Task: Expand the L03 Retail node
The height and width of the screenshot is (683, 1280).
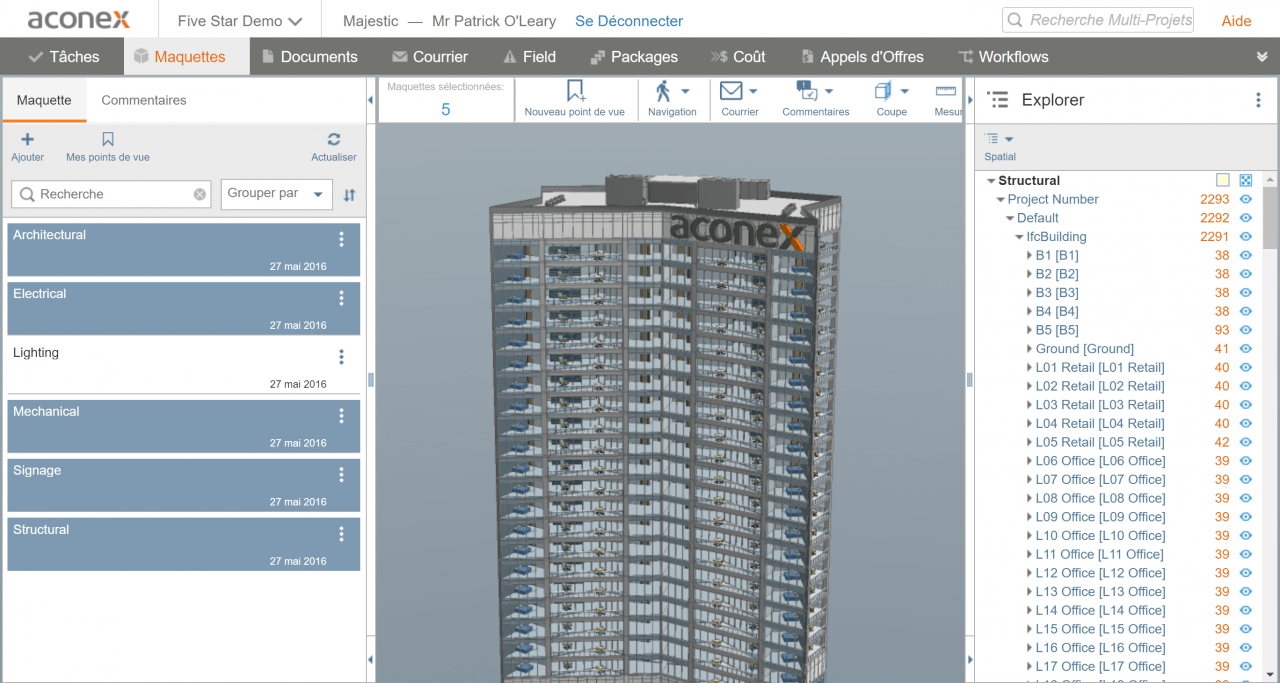Action: [1029, 405]
